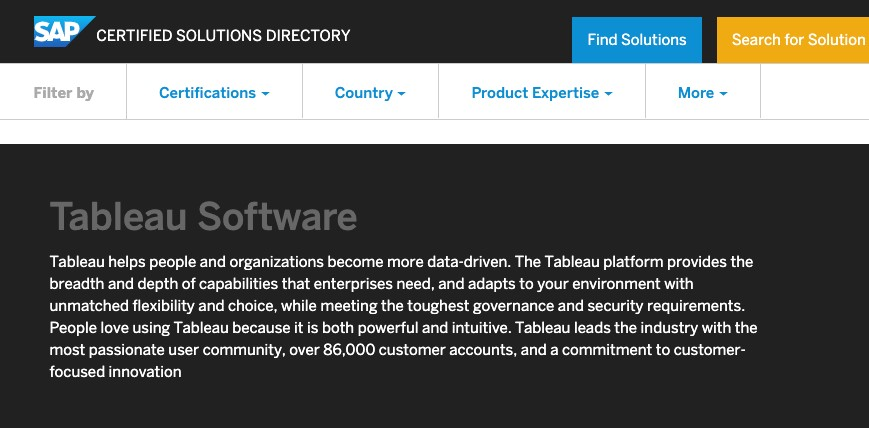The width and height of the screenshot is (869, 428).
Task: Click the dark header bar between title and Find Solutions
Action: [460, 36]
